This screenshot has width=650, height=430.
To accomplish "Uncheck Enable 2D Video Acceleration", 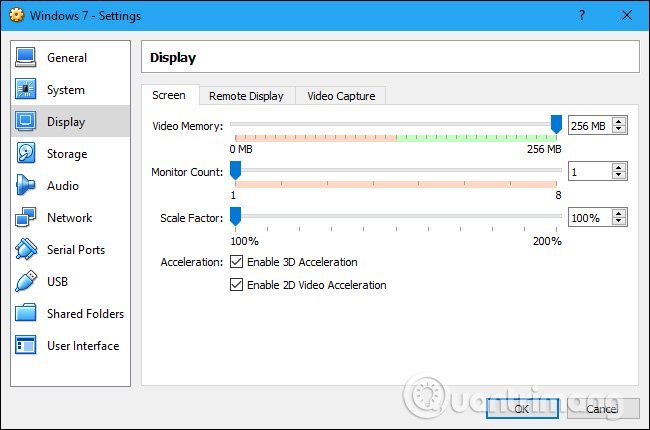I will pos(236,285).
